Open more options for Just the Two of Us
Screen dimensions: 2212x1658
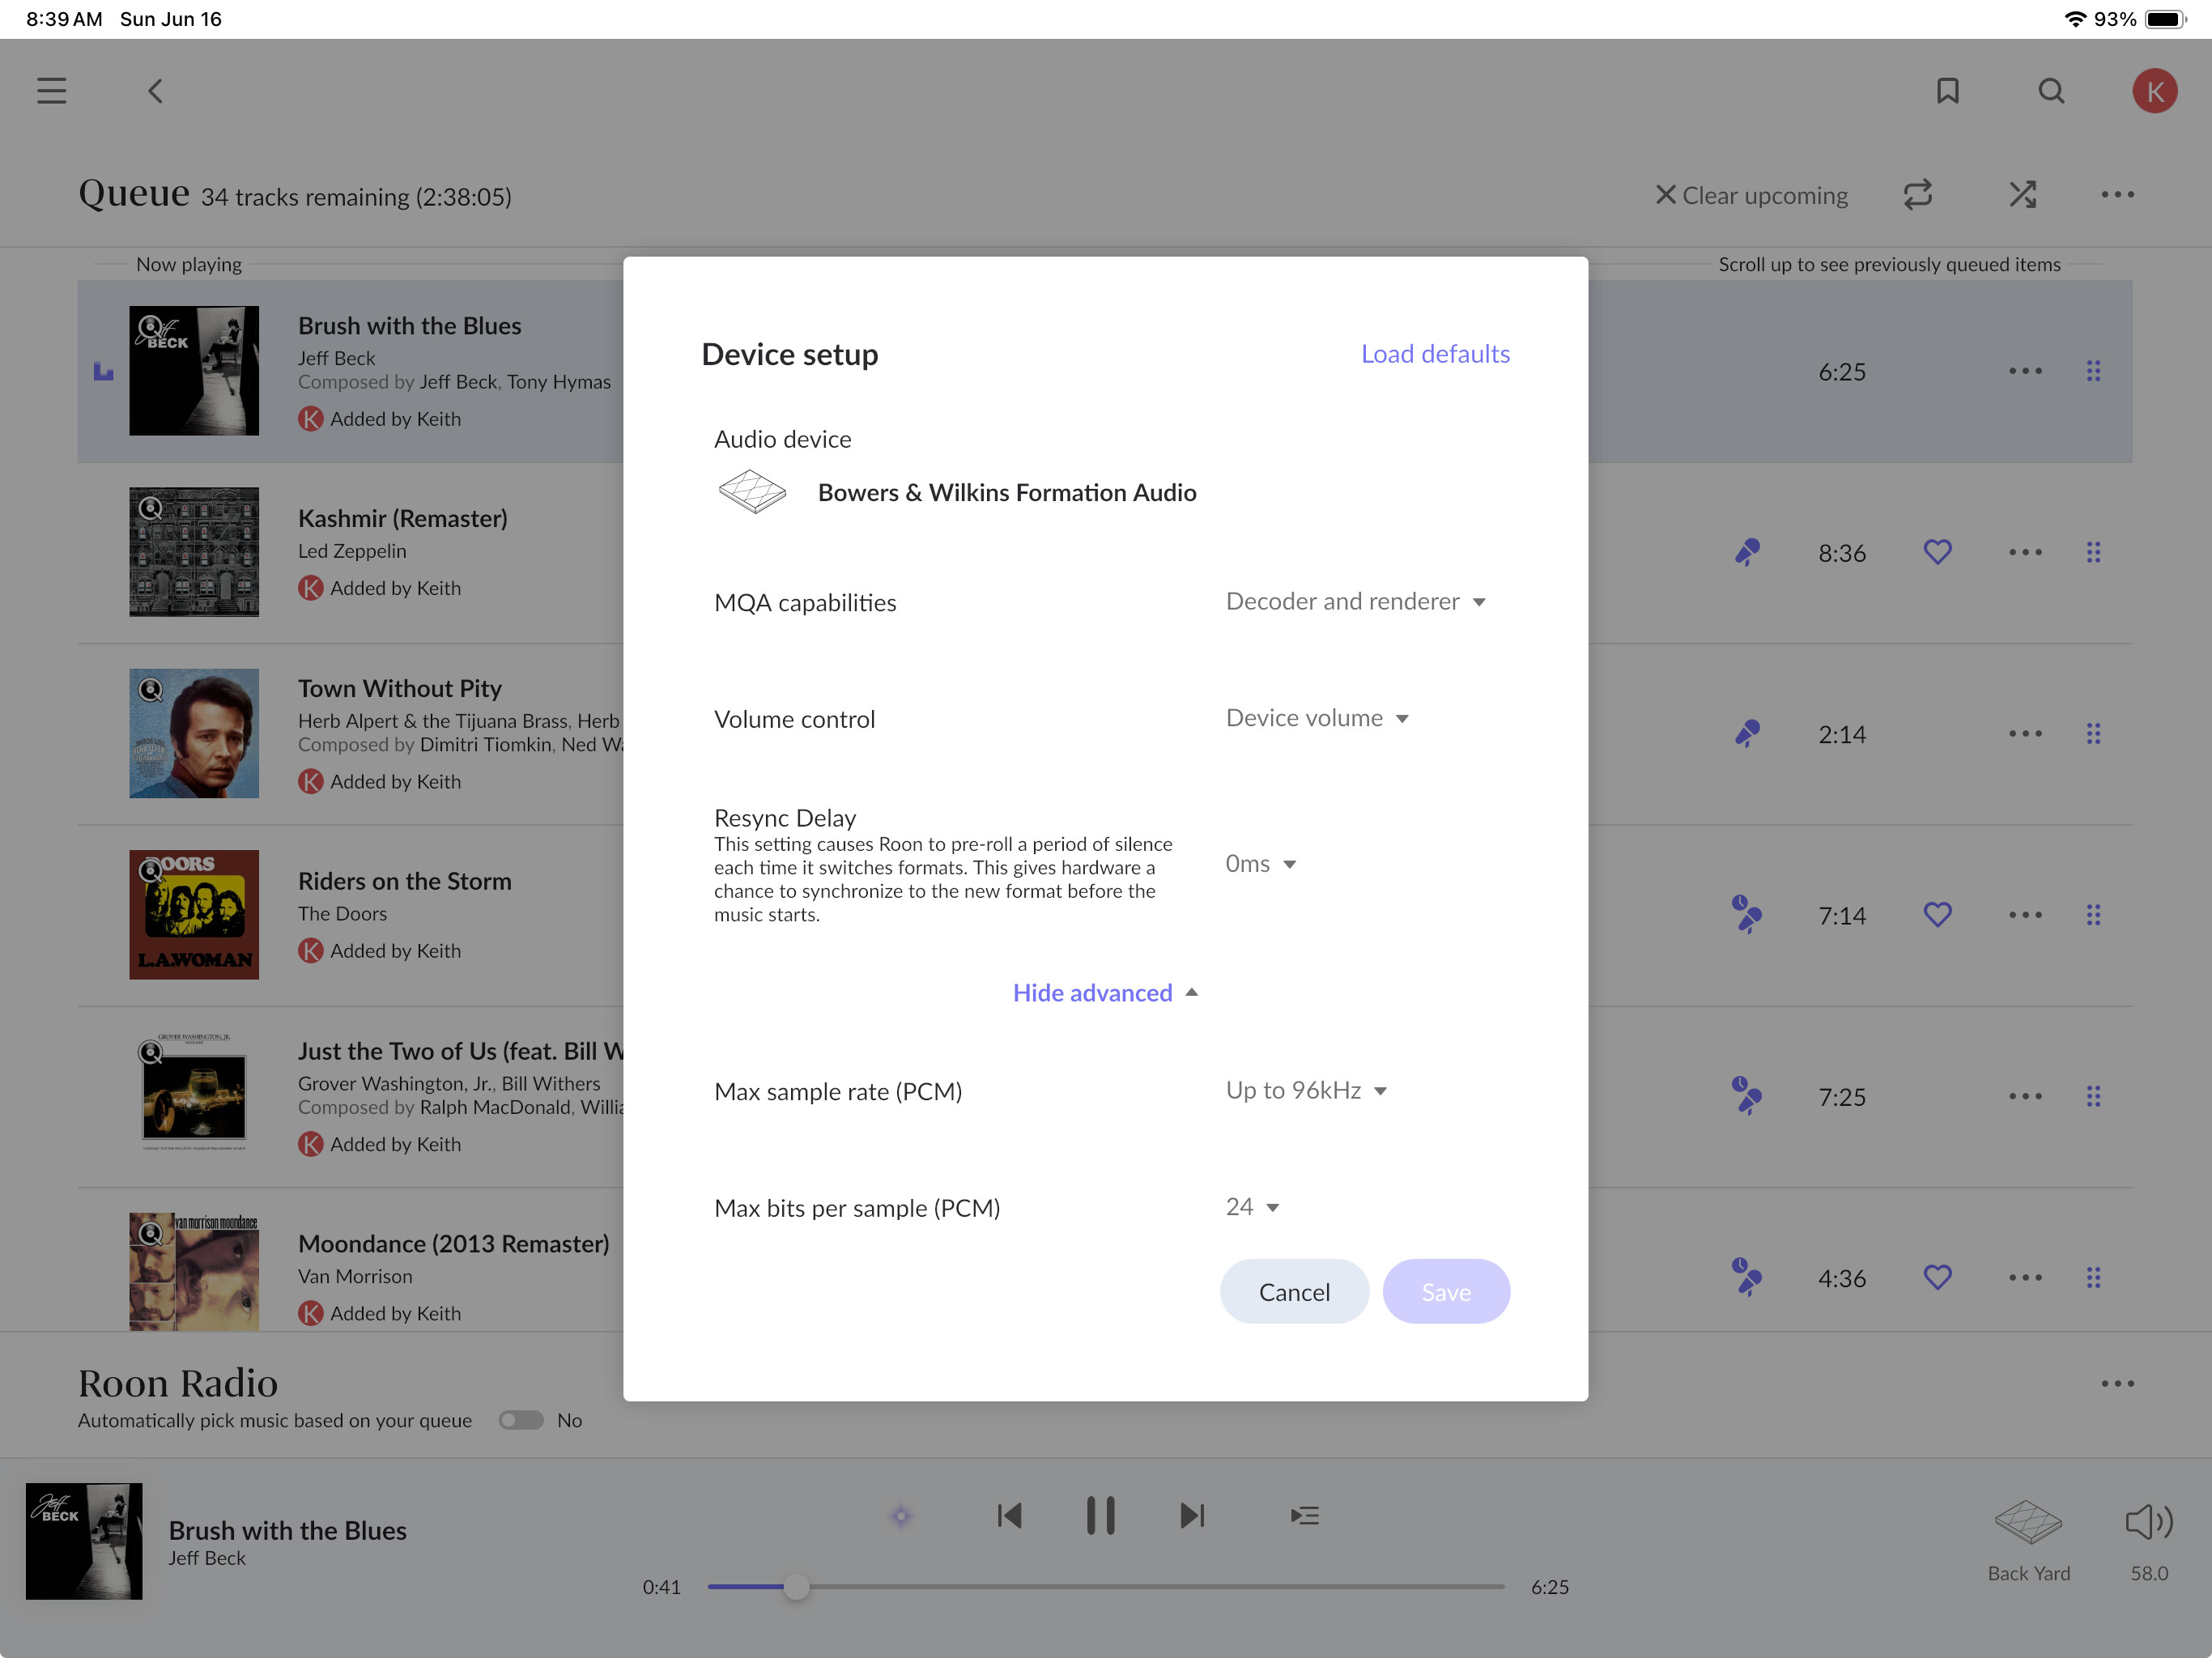tap(2025, 1096)
